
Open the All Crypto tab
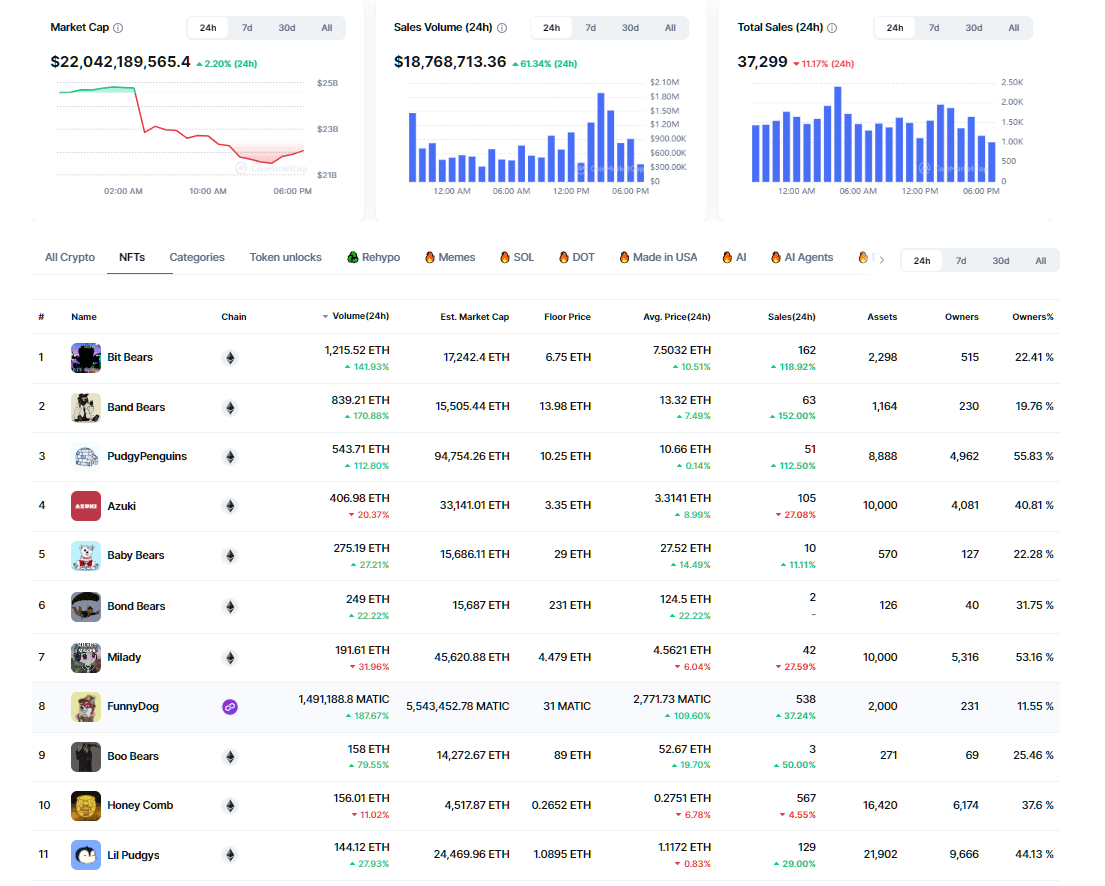[70, 258]
